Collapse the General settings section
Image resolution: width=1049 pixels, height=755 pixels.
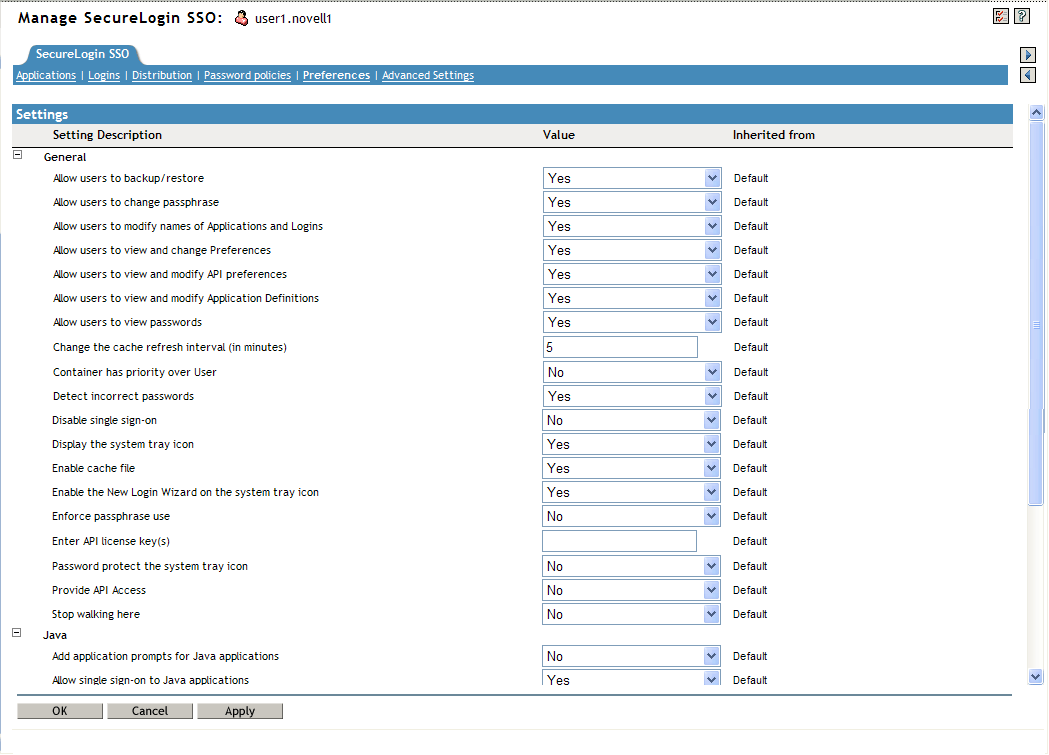click(x=15, y=156)
